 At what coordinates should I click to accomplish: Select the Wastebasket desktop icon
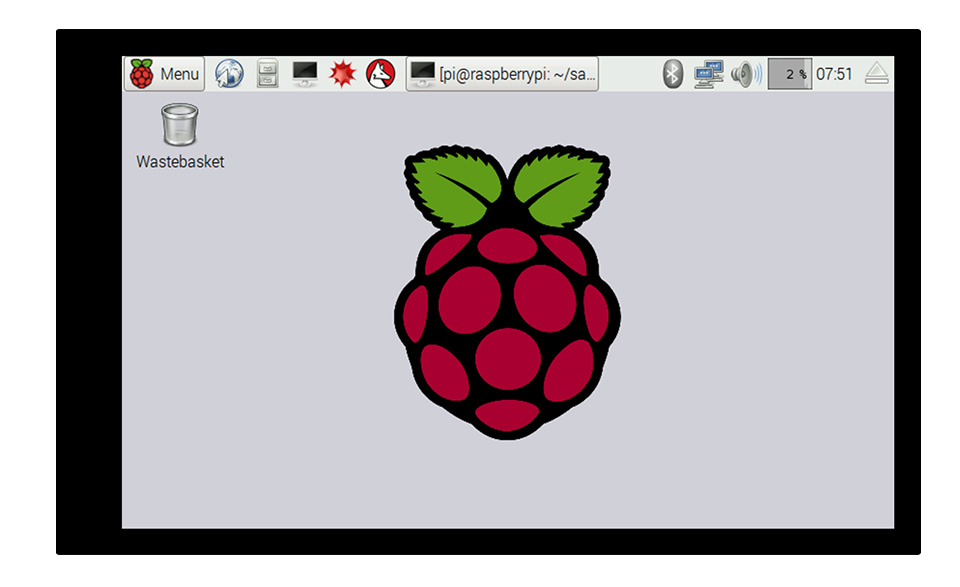click(x=179, y=124)
